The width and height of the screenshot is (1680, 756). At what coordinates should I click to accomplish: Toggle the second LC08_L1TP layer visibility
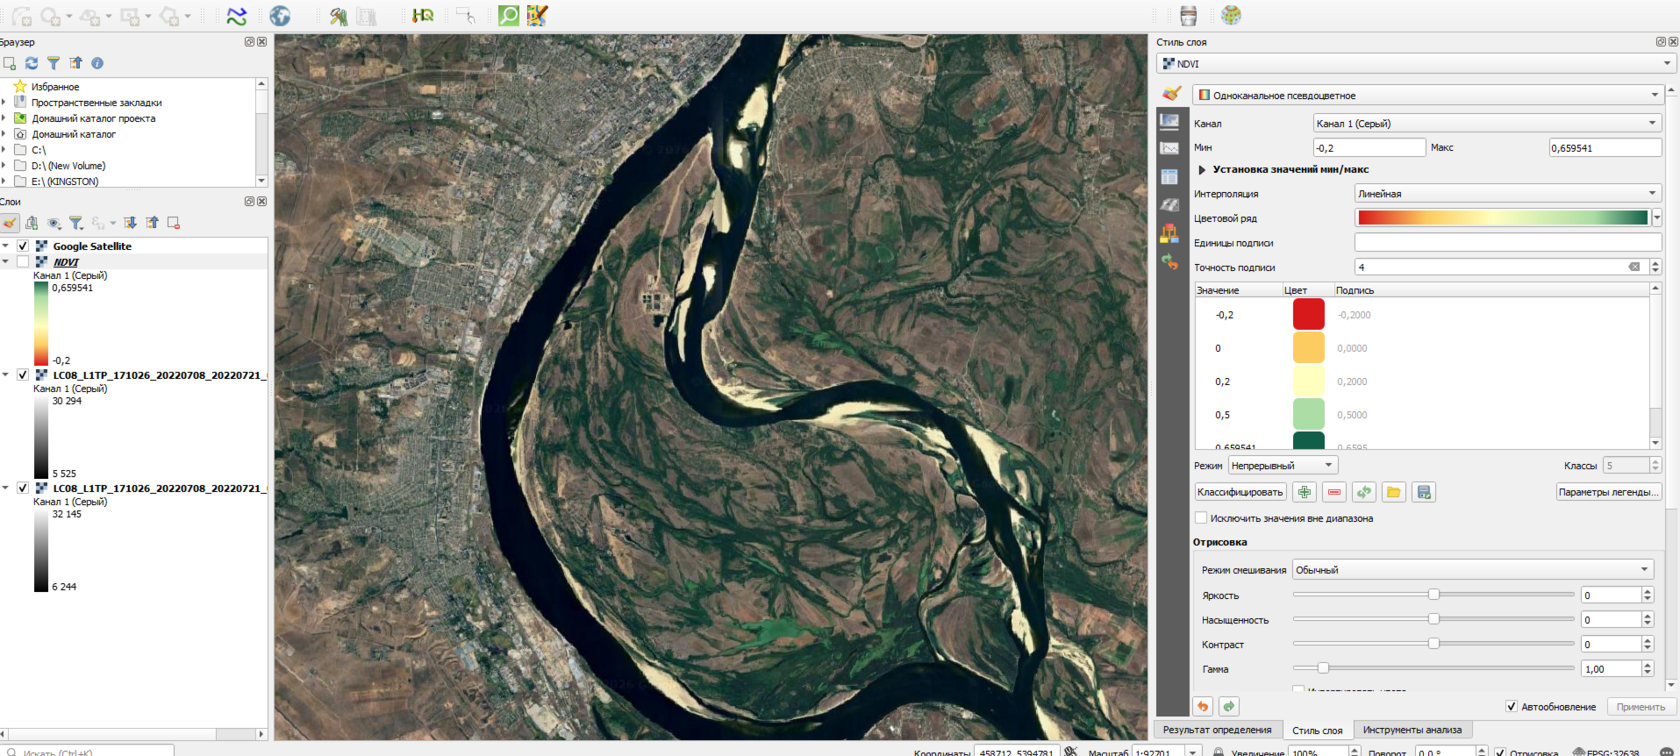pyautogui.click(x=23, y=488)
